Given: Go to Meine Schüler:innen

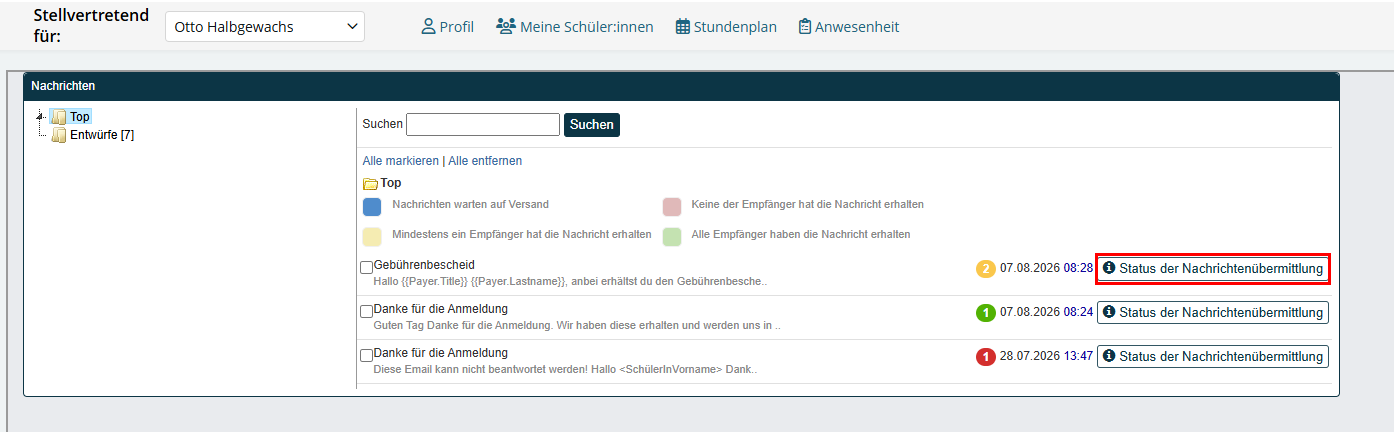Looking at the screenshot, I should [575, 27].
